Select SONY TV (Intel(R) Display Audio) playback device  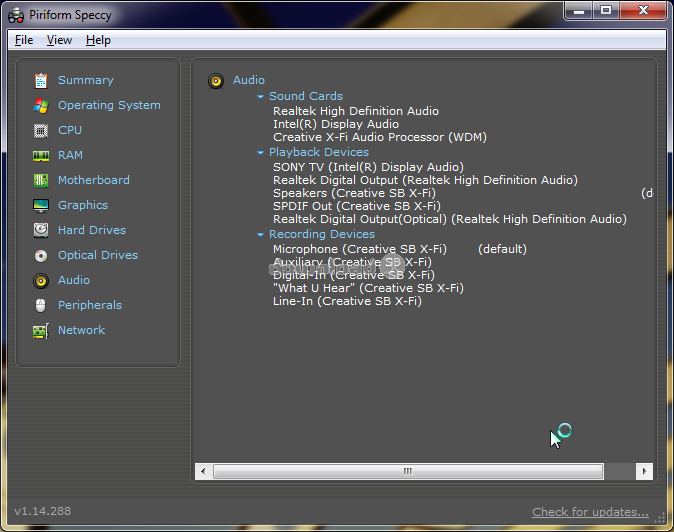(368, 167)
